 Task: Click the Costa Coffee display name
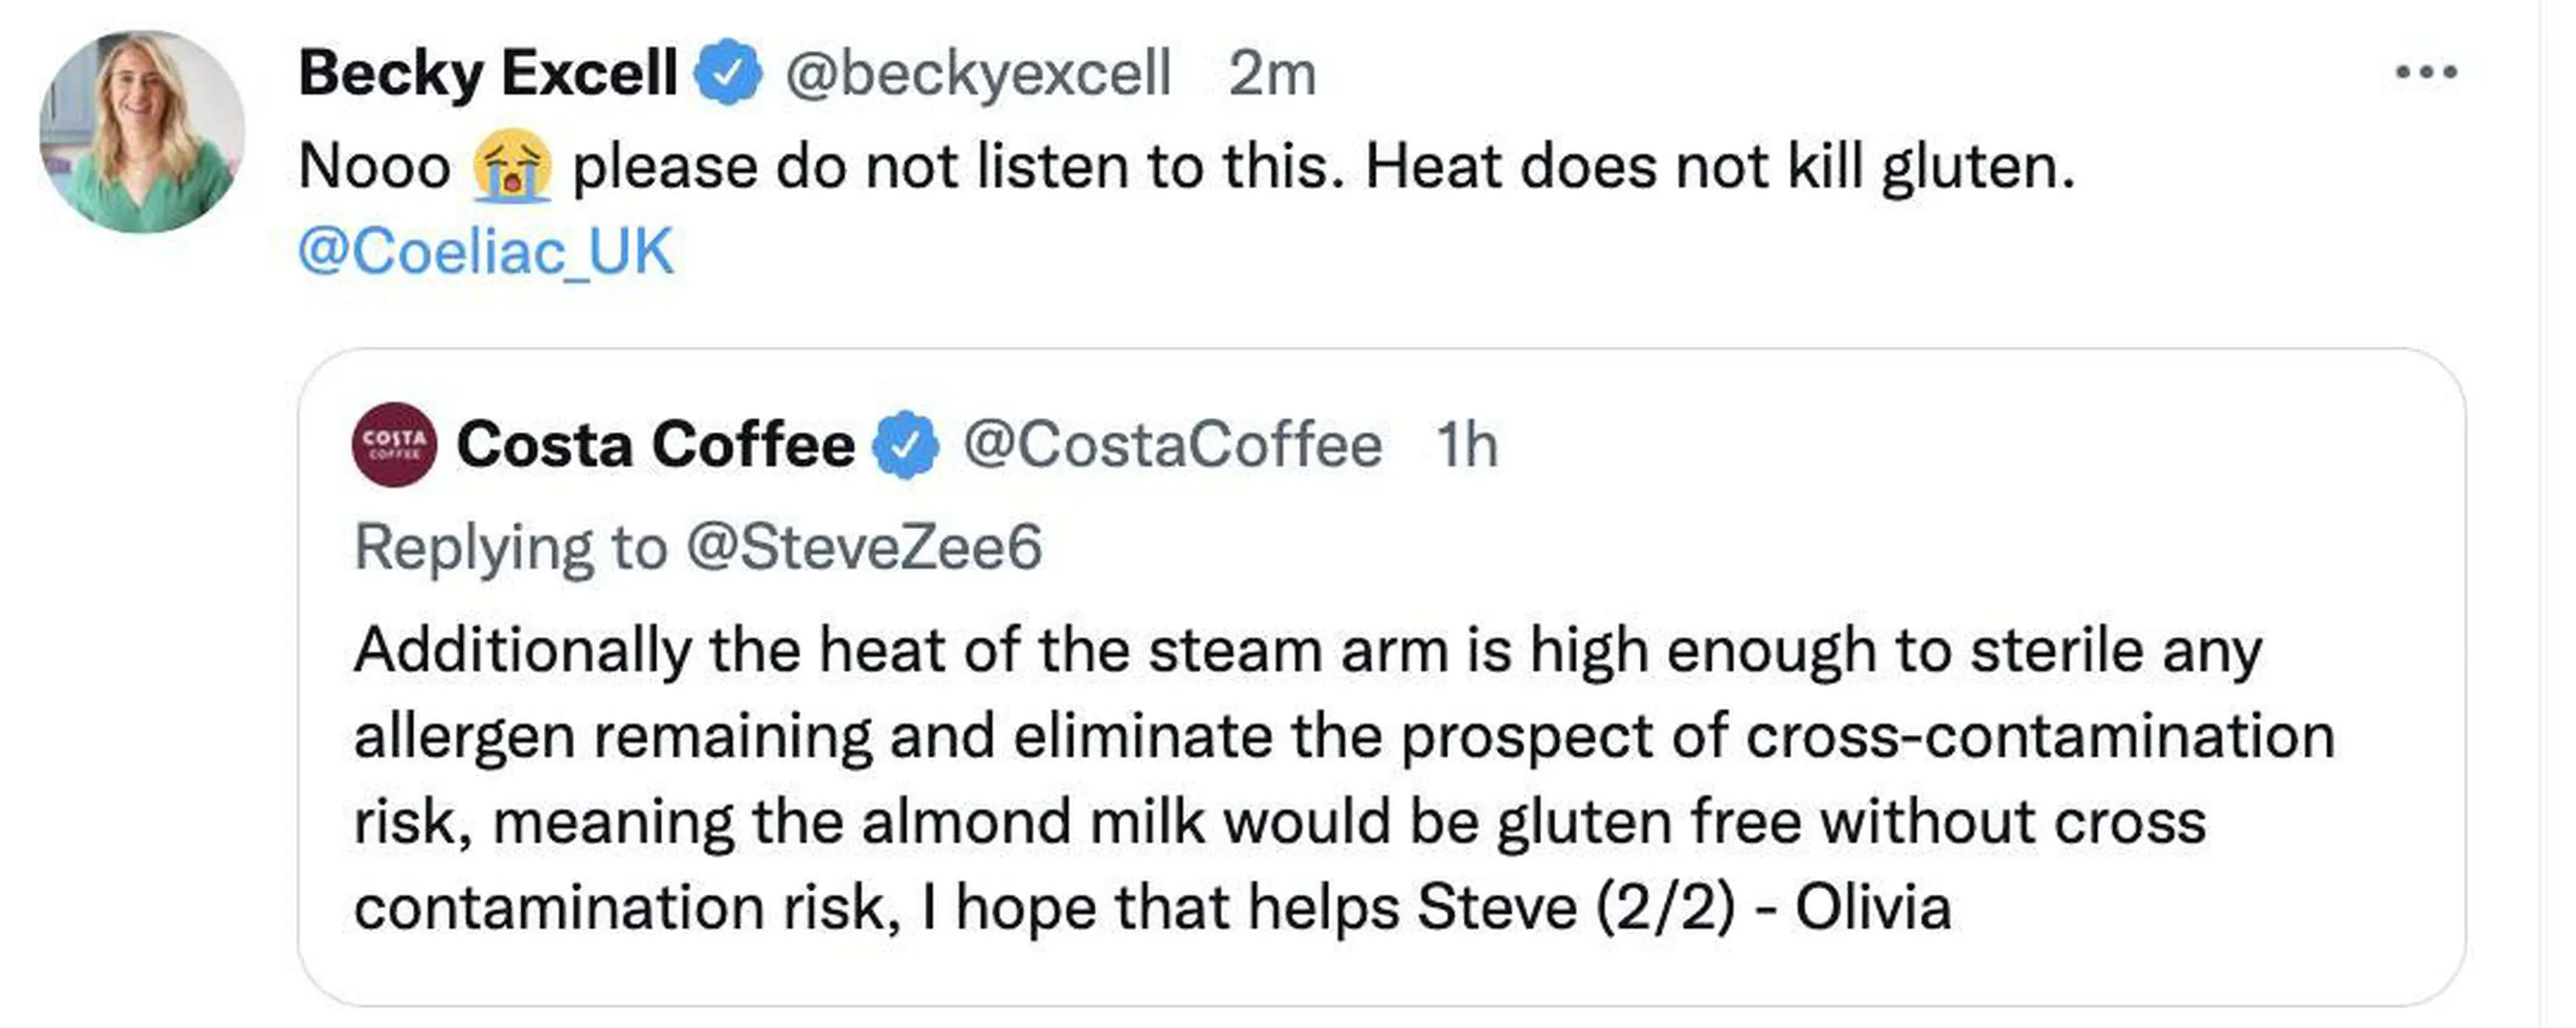[x=655, y=444]
